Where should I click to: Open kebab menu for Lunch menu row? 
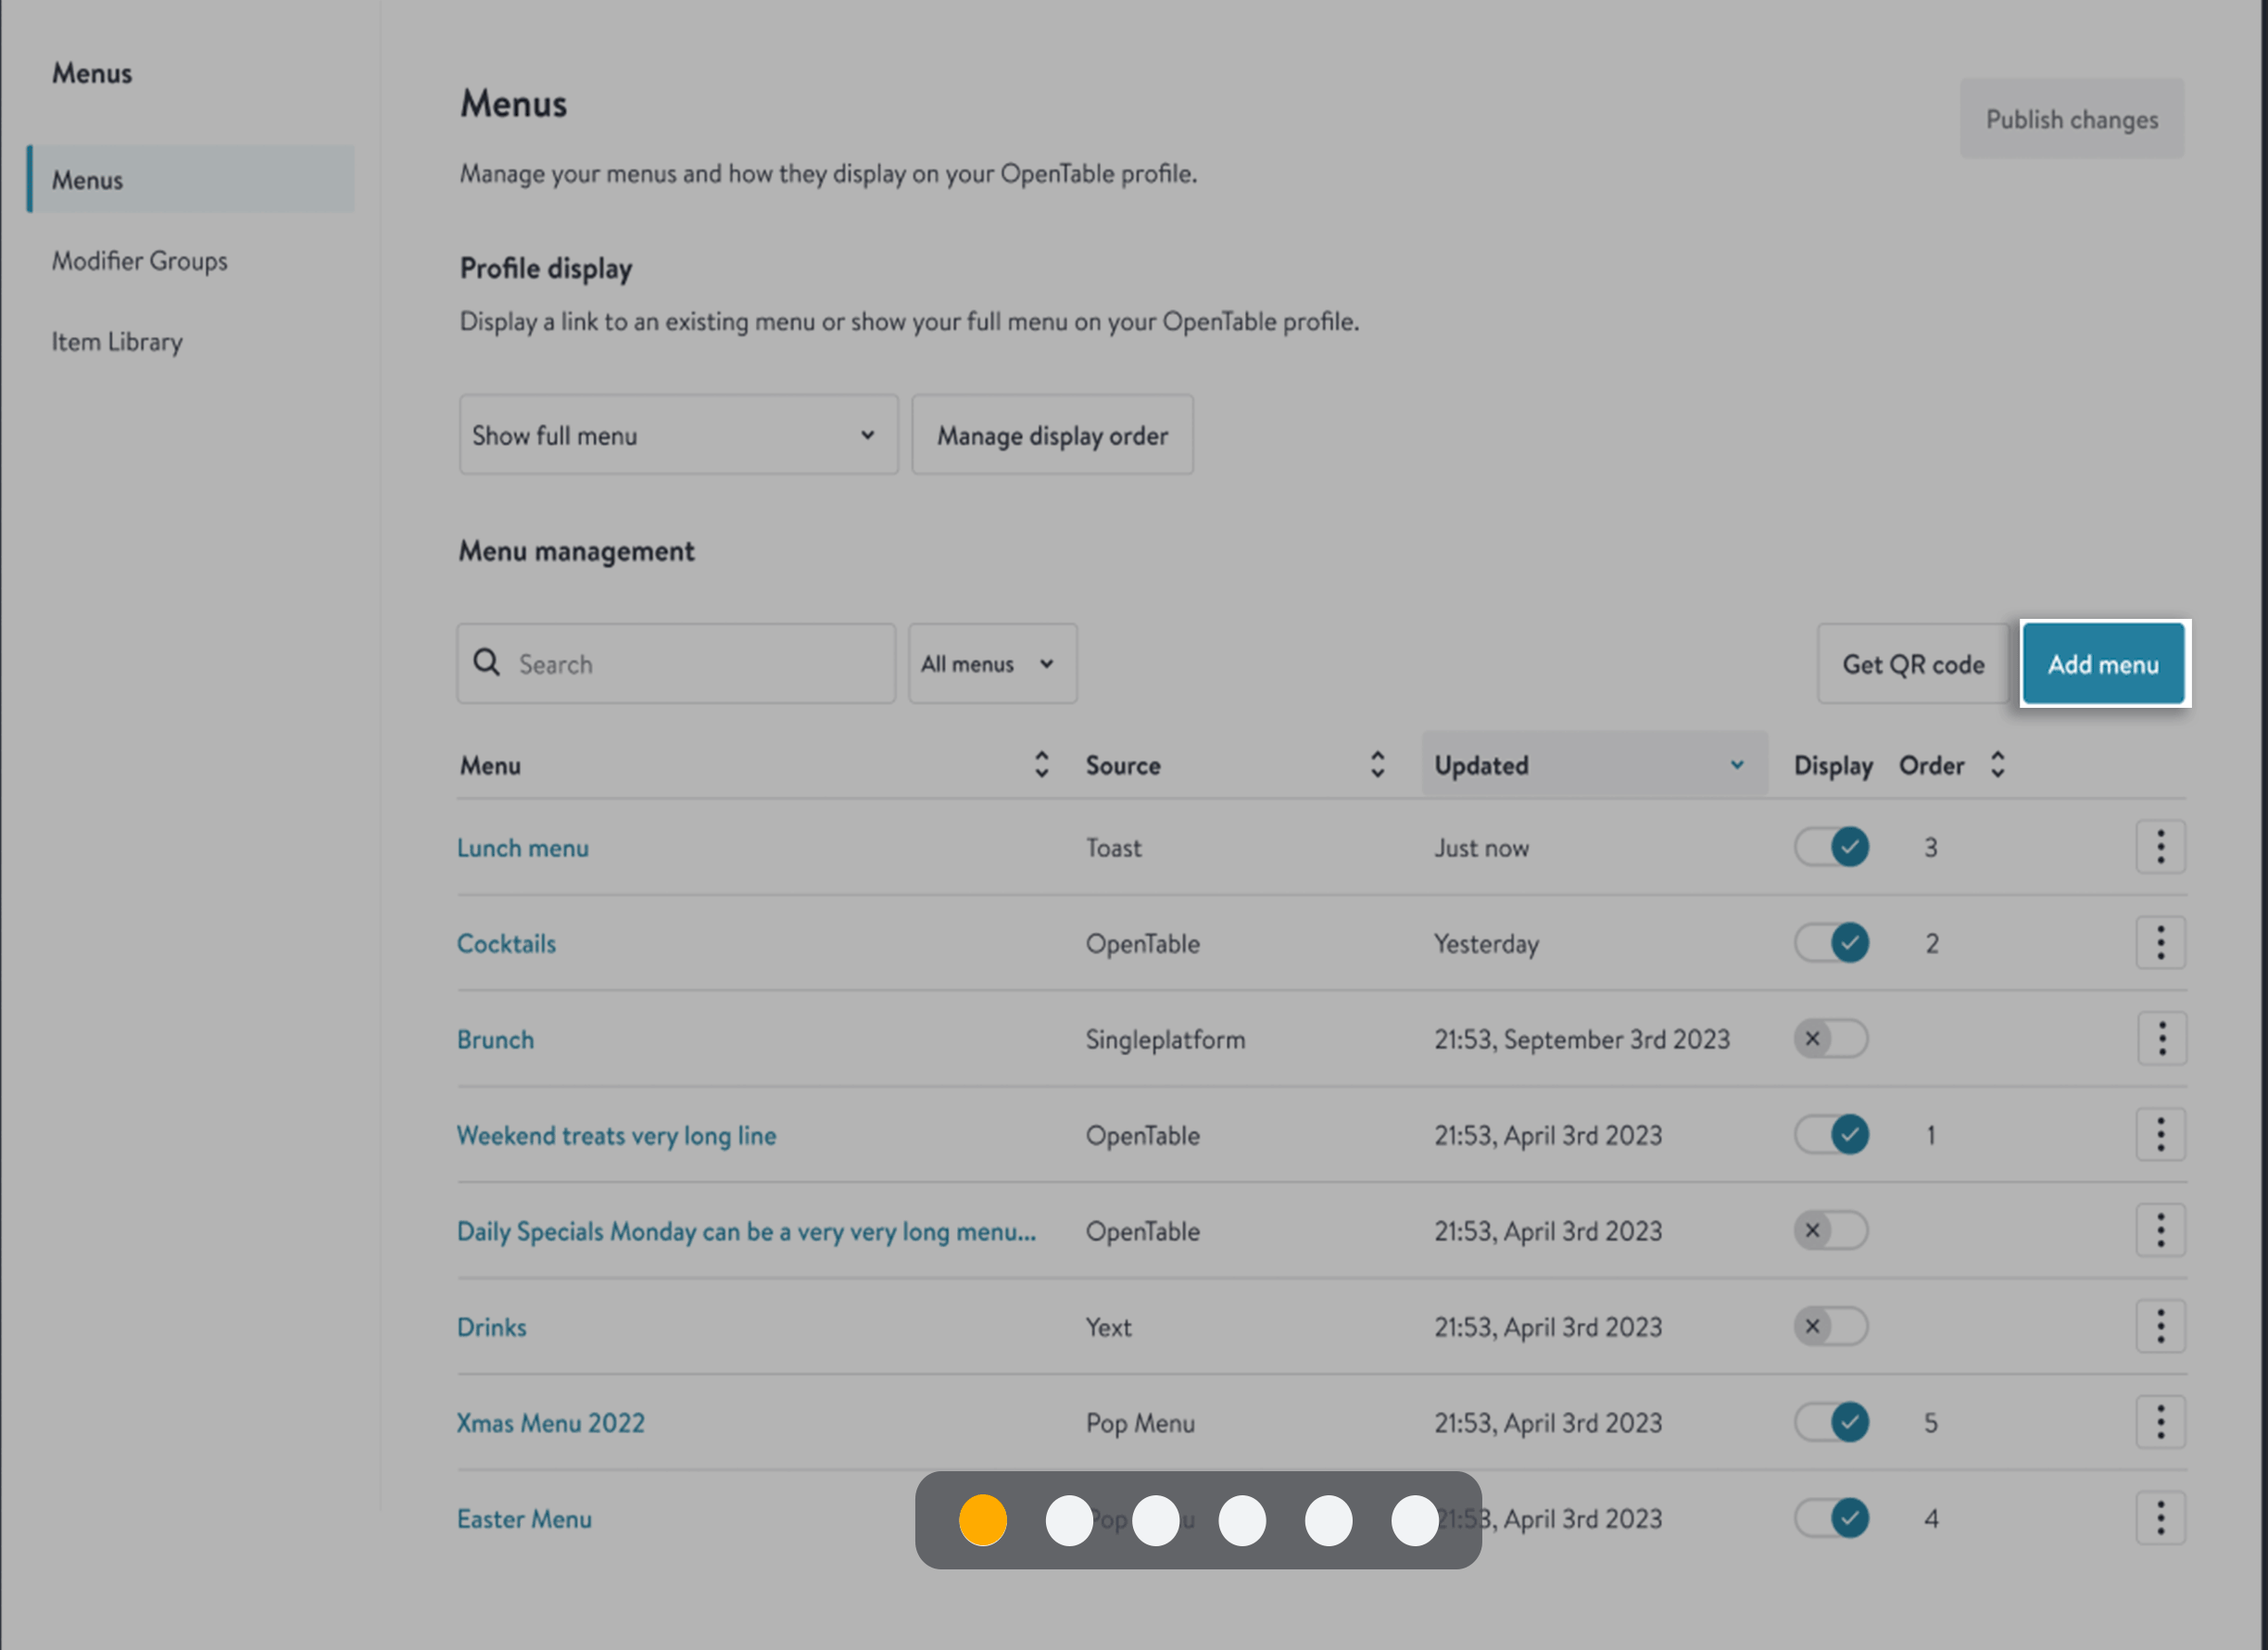(x=2160, y=847)
